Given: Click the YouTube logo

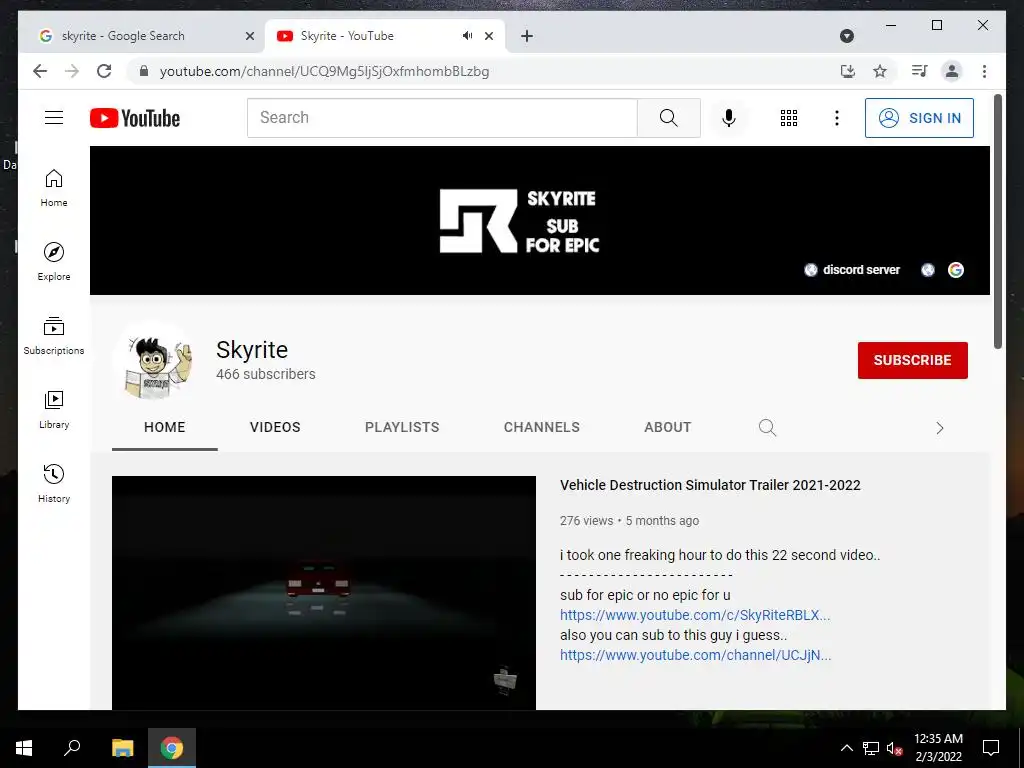Looking at the screenshot, I should click(x=135, y=118).
